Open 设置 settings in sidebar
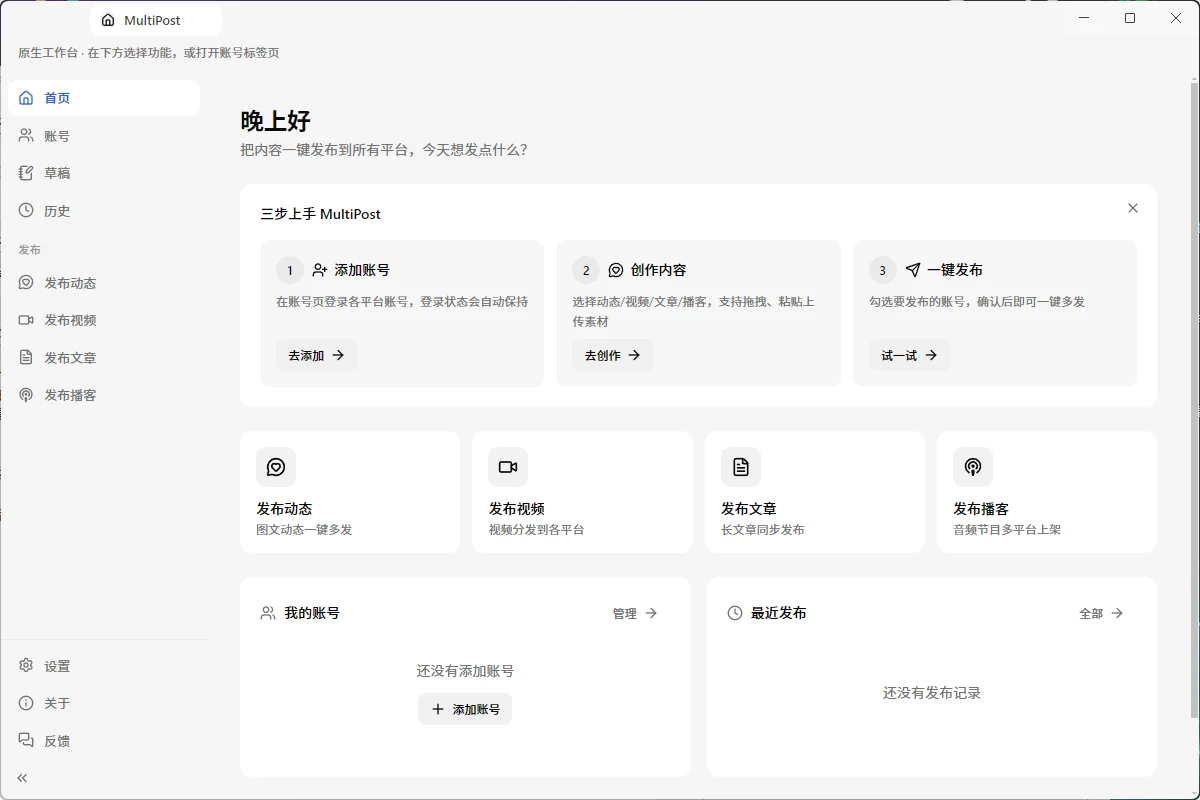The image size is (1200, 800). (104, 666)
